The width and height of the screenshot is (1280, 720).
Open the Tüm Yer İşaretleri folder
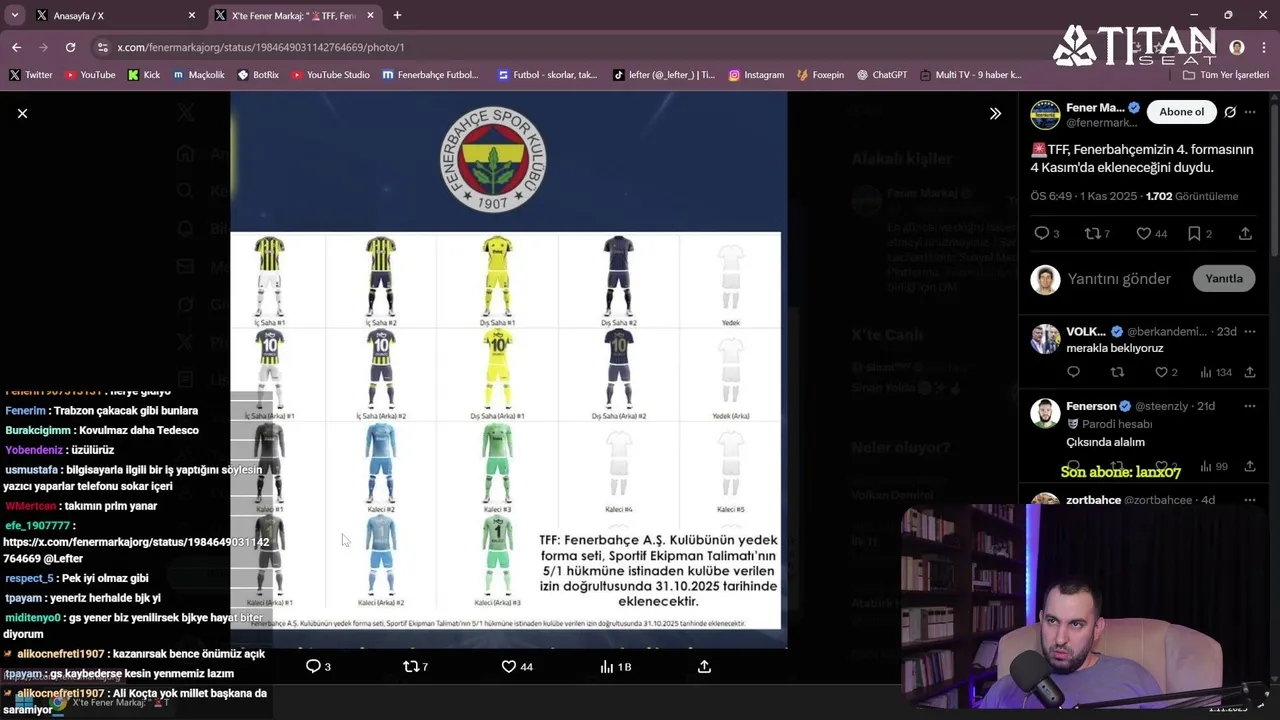[1225, 75]
